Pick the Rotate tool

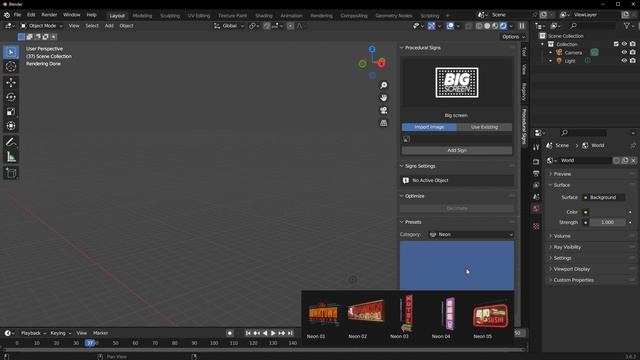tap(11, 97)
